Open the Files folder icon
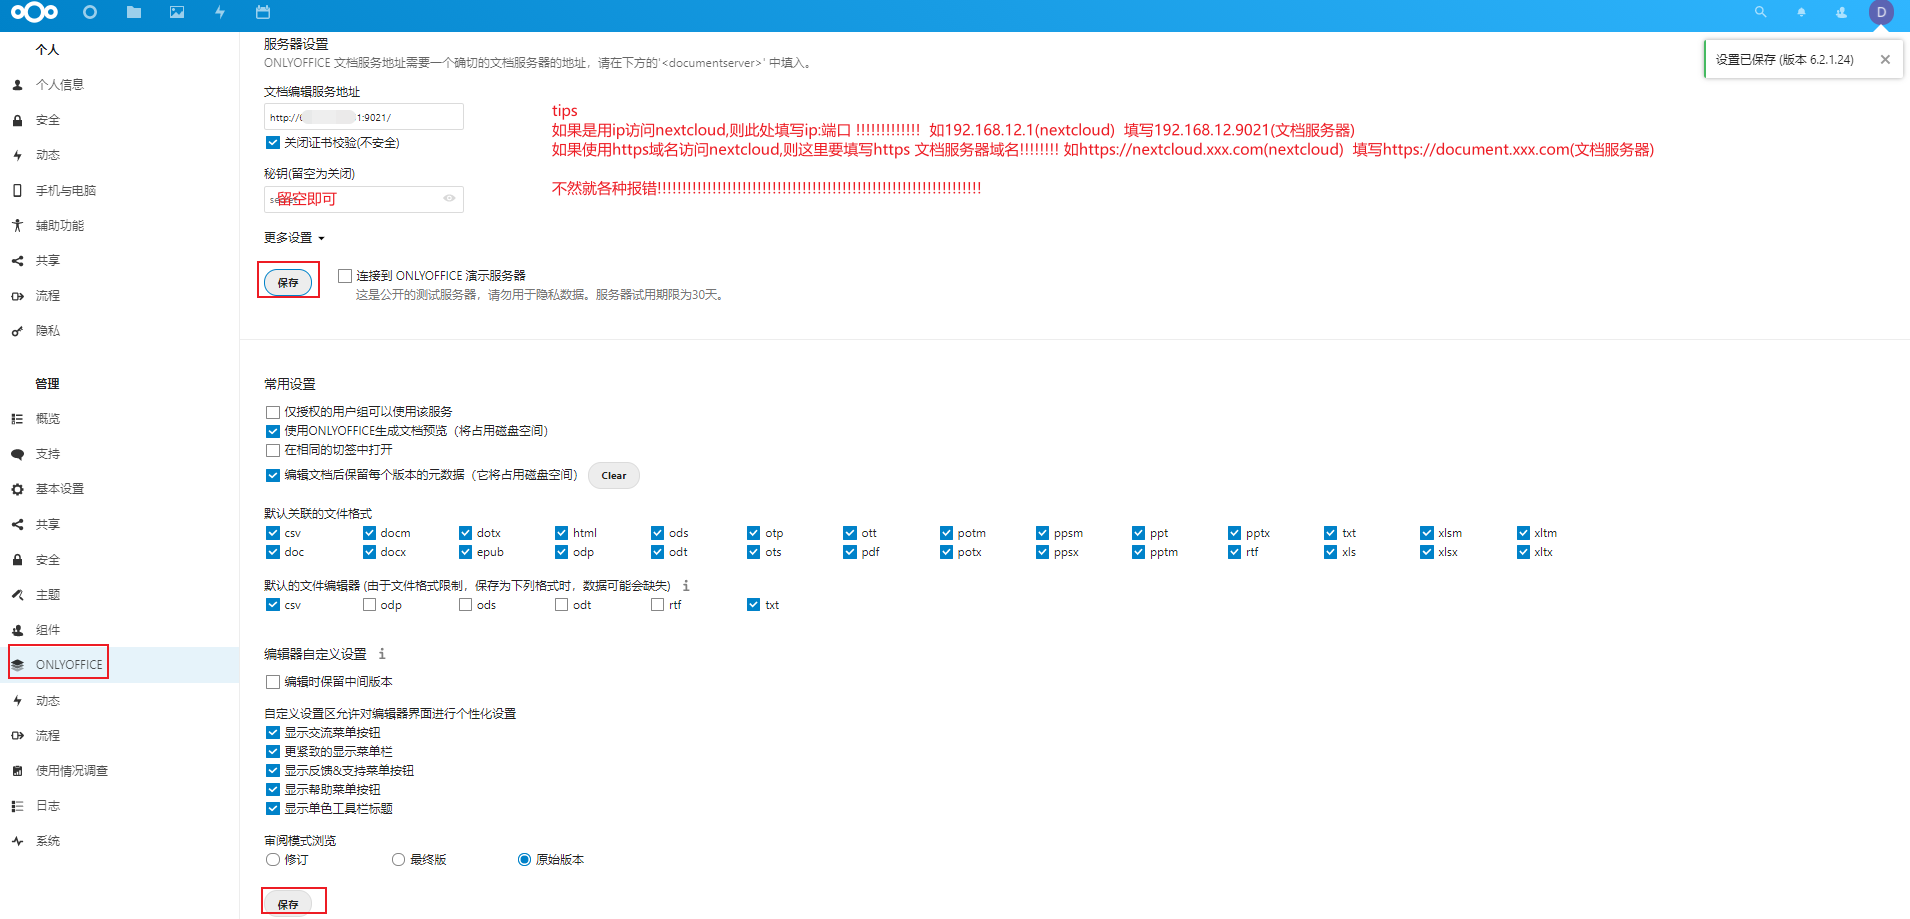The image size is (1910, 919). [134, 12]
